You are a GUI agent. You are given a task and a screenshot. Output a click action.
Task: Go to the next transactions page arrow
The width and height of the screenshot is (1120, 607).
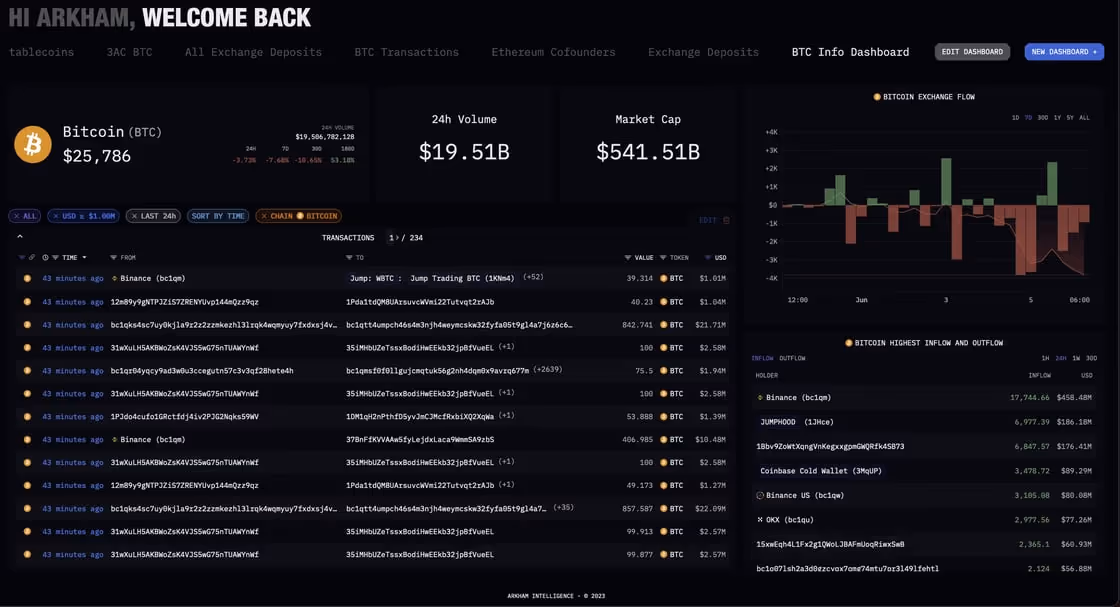pos(398,237)
